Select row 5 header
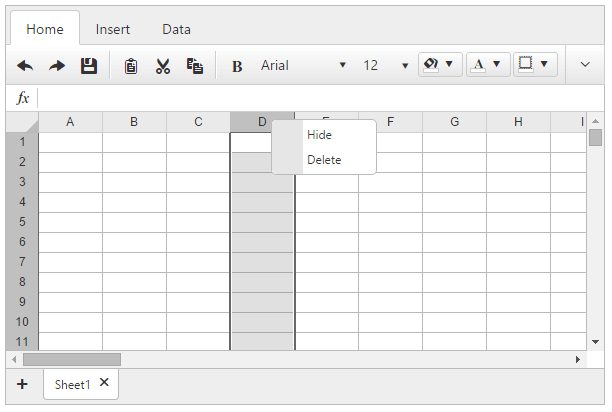 [22, 222]
